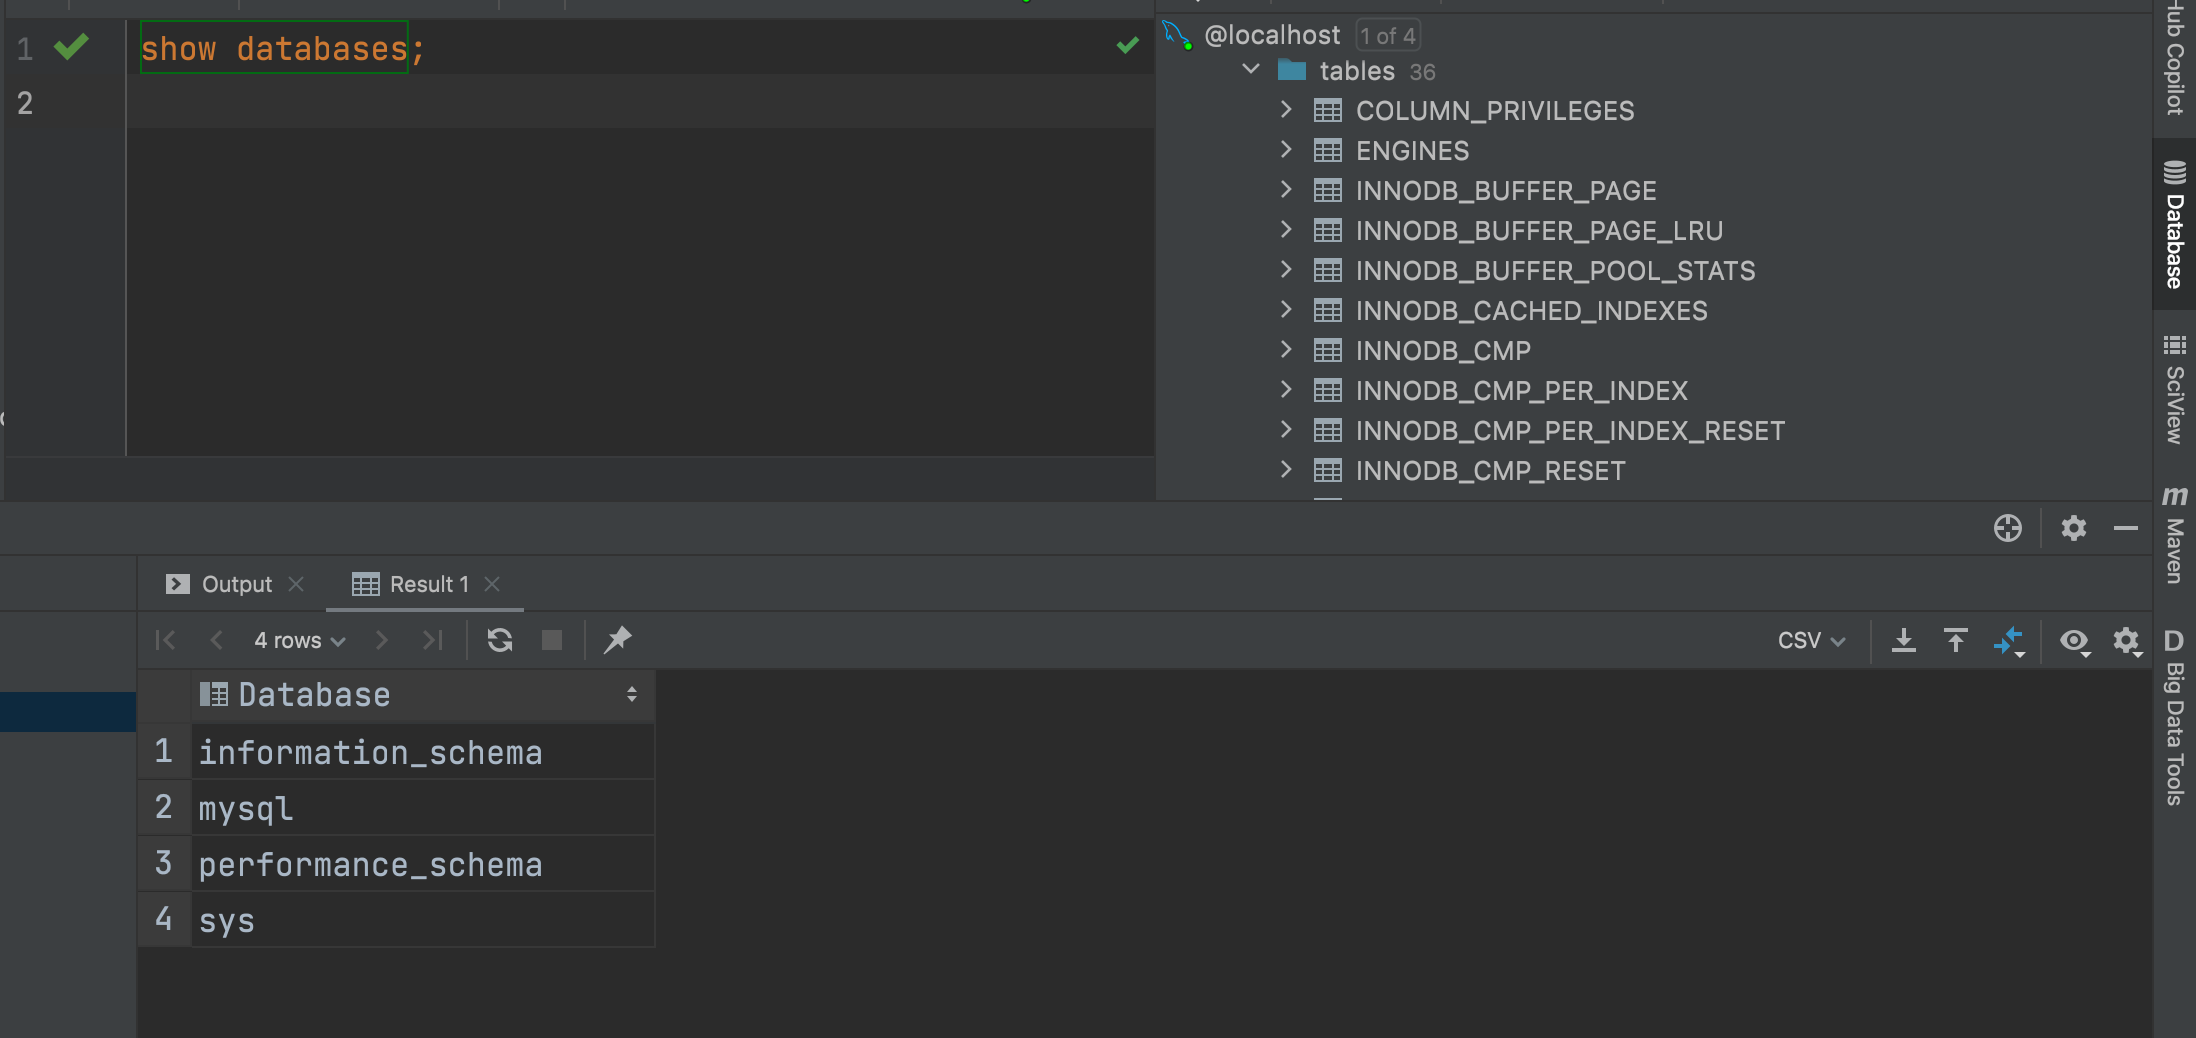Expand the INNODB_CACHED_INDEXES node
The width and height of the screenshot is (2196, 1038).
1287,310
